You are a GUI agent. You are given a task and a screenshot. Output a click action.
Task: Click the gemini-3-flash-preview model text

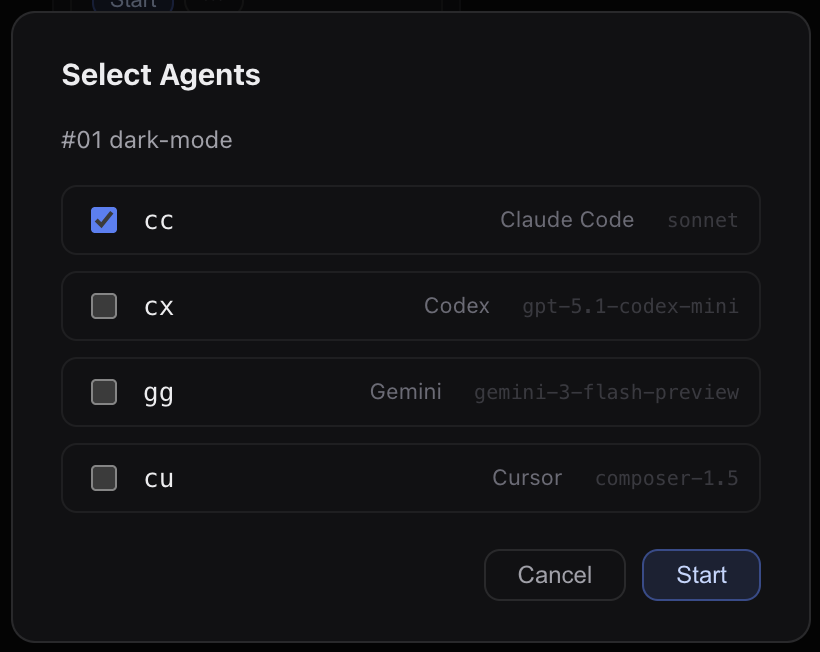[x=606, y=393]
